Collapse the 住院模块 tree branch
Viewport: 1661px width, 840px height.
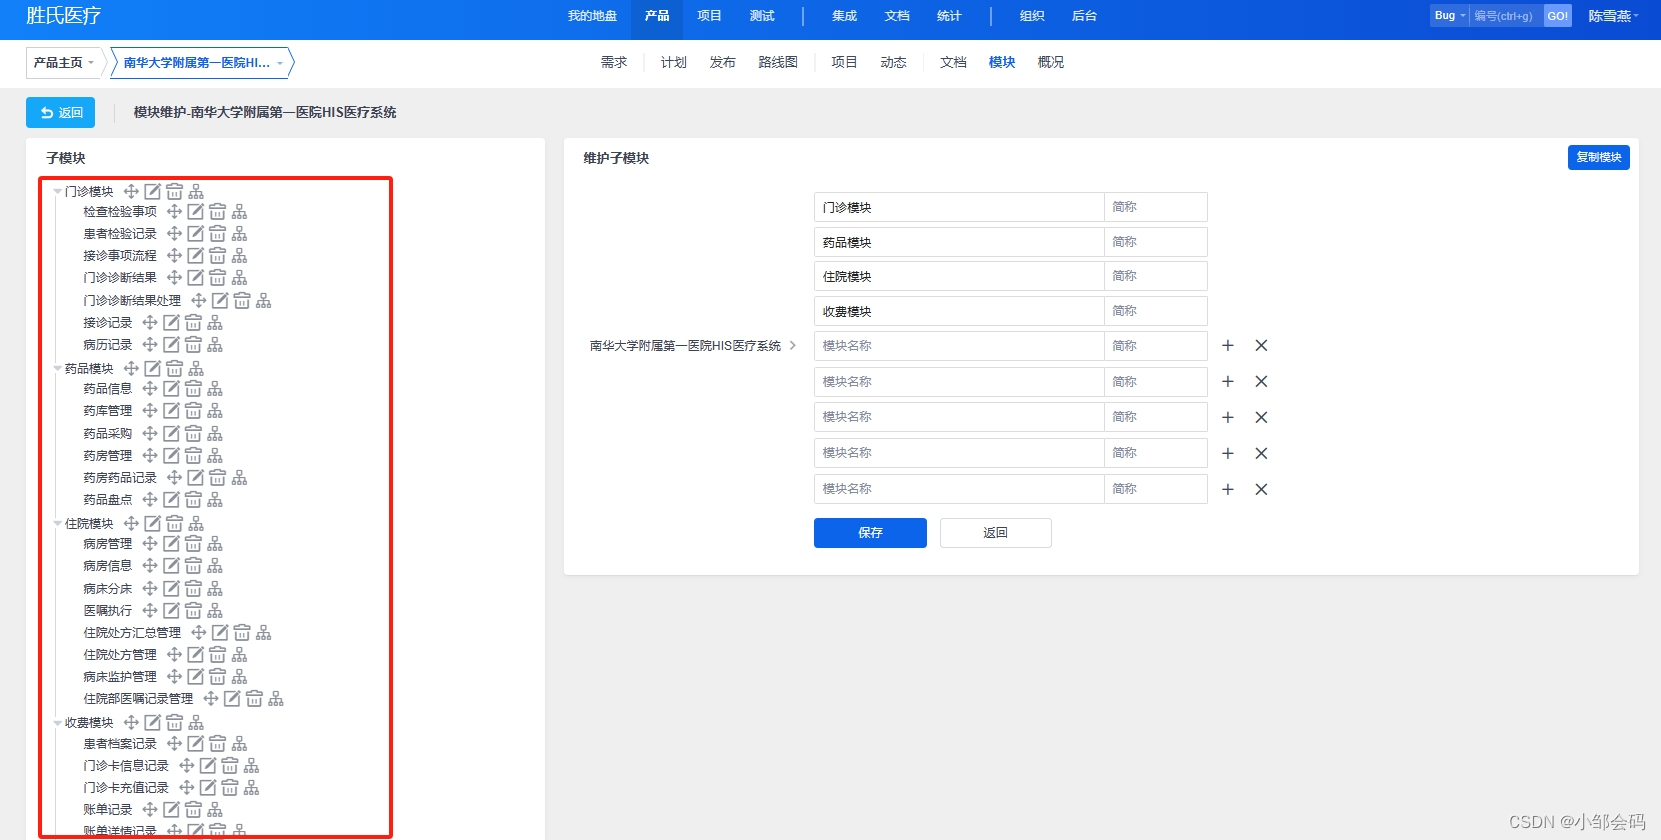[58, 524]
